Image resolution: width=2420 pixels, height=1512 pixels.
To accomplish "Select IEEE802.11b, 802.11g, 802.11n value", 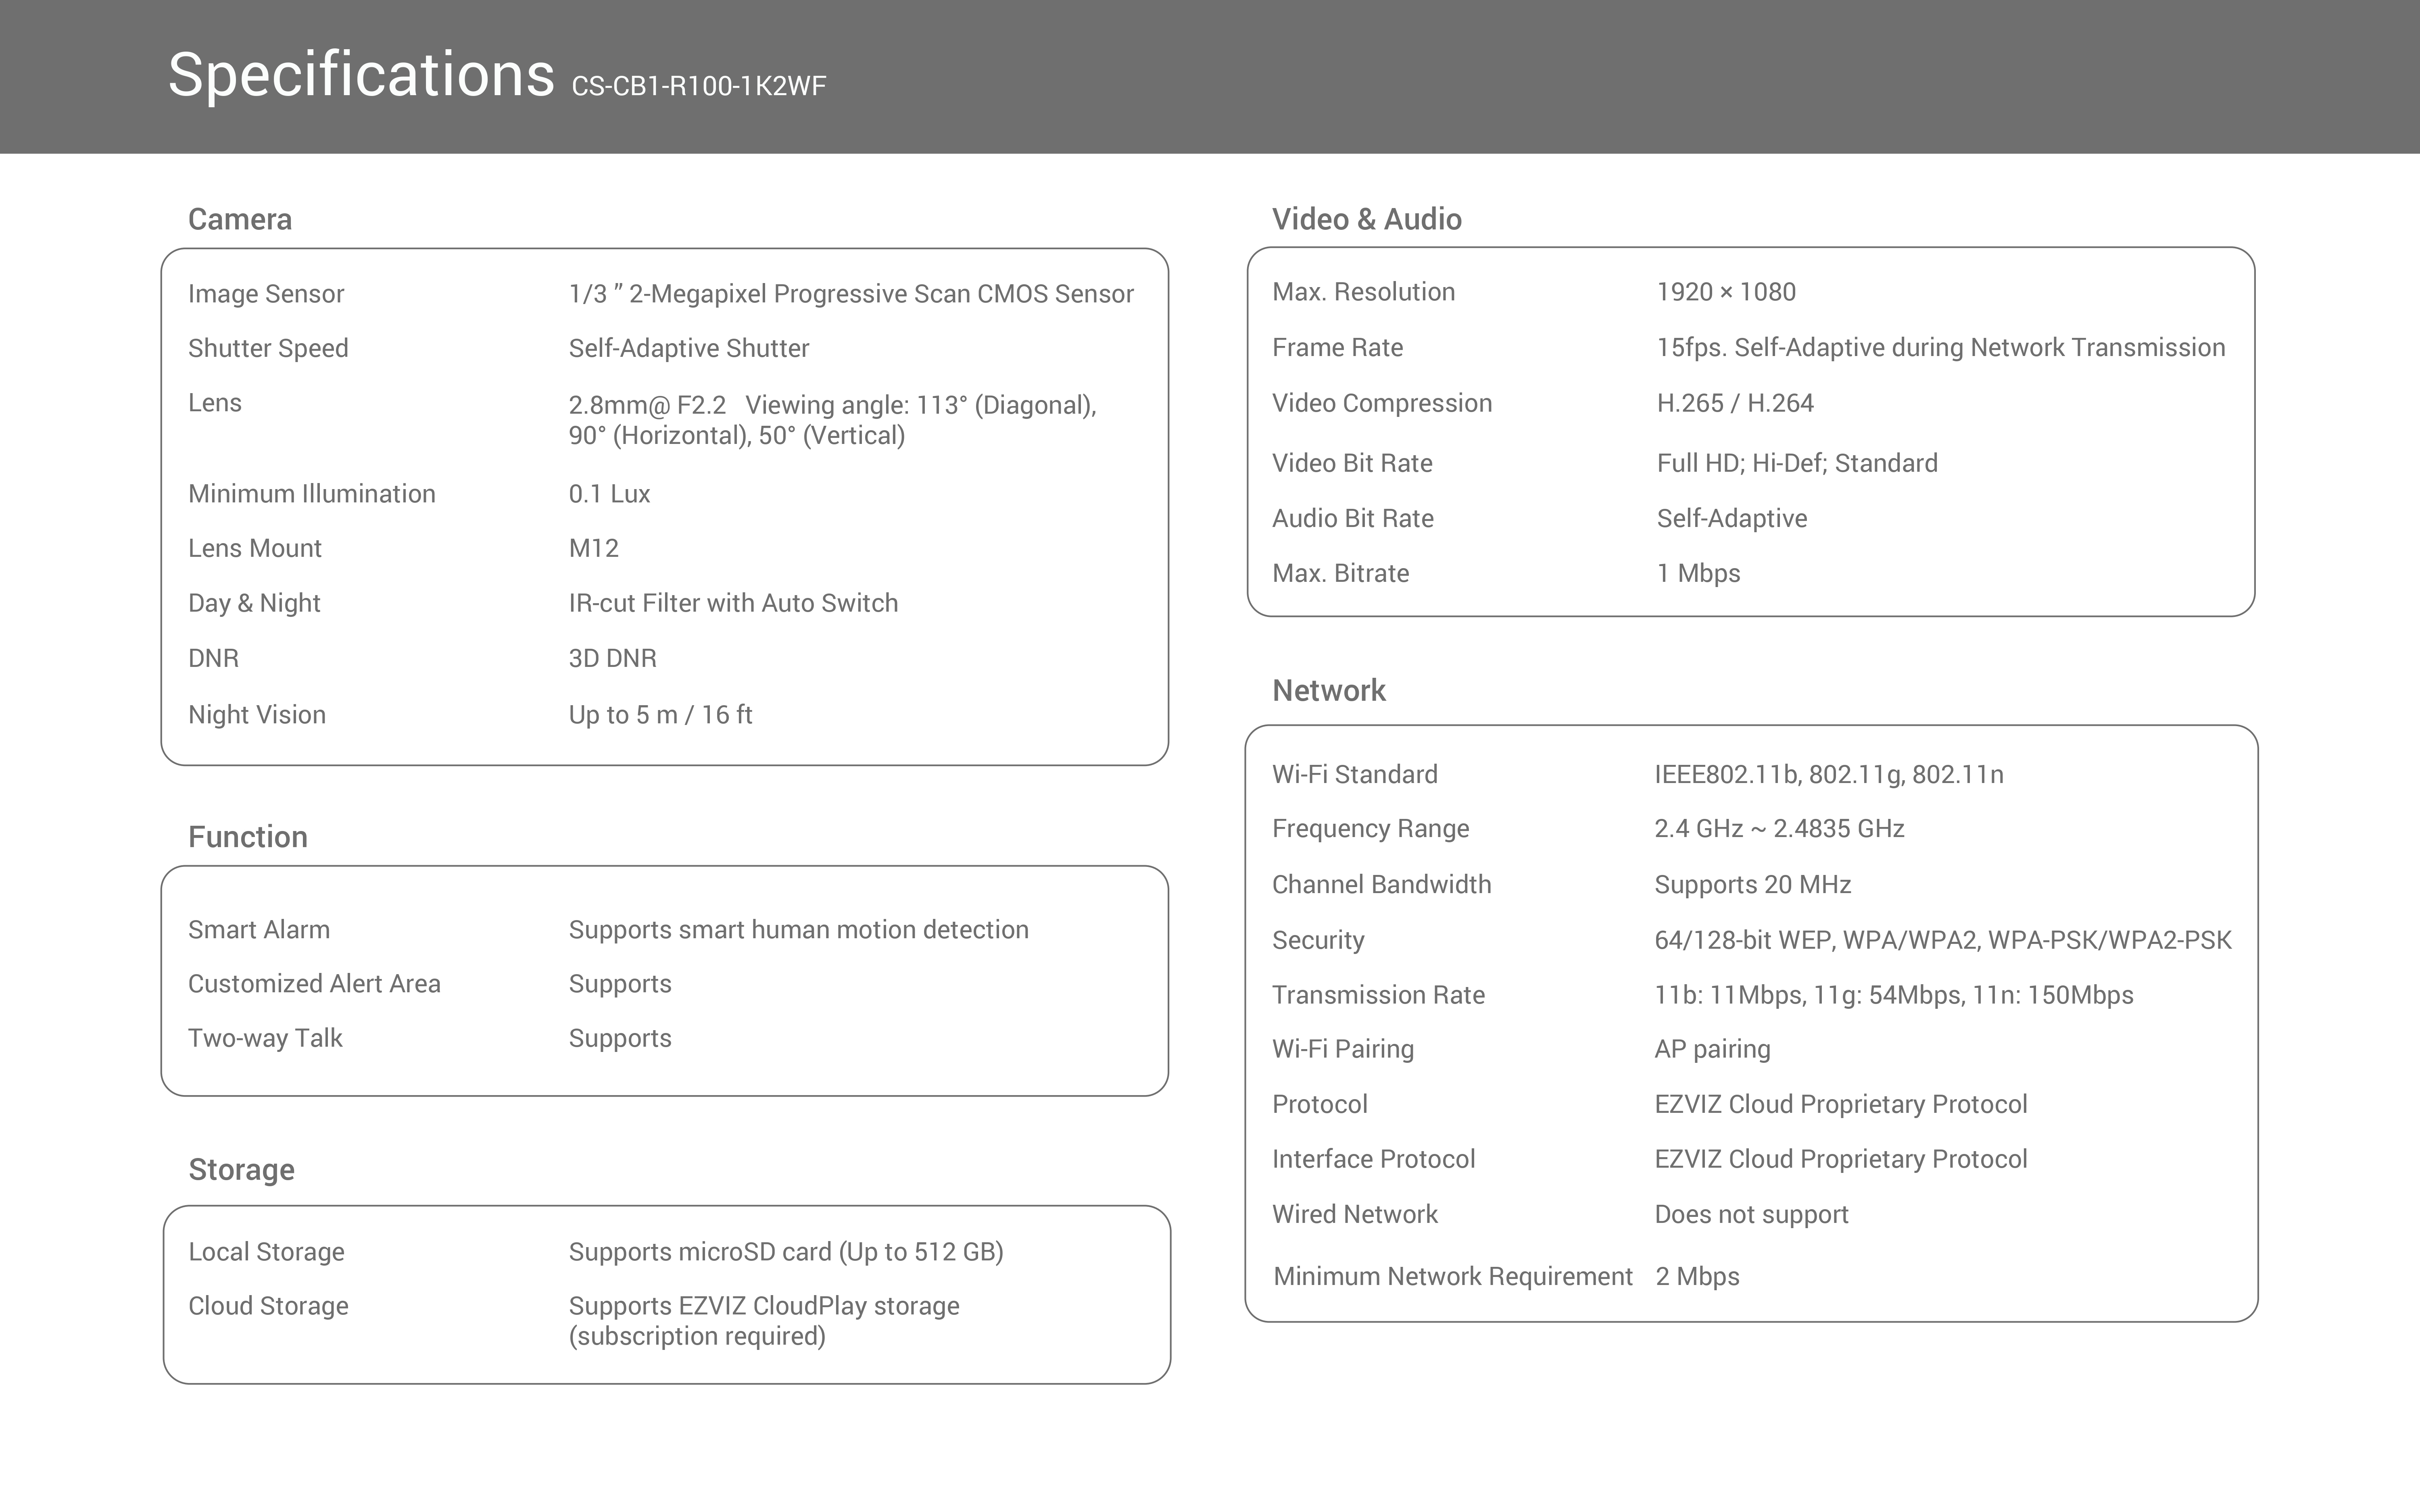I will [x=1829, y=774].
